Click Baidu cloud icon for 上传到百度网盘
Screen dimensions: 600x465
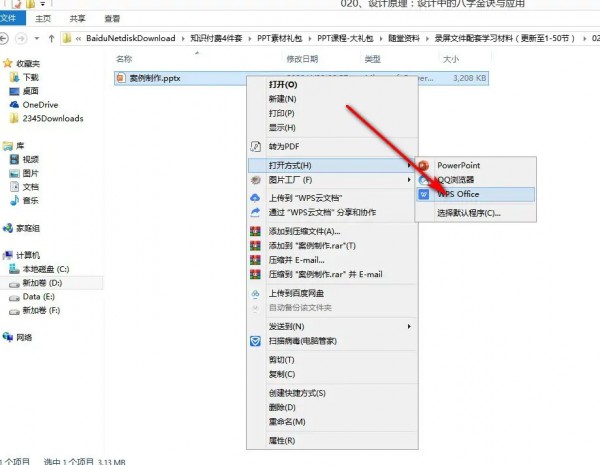tap(255, 294)
